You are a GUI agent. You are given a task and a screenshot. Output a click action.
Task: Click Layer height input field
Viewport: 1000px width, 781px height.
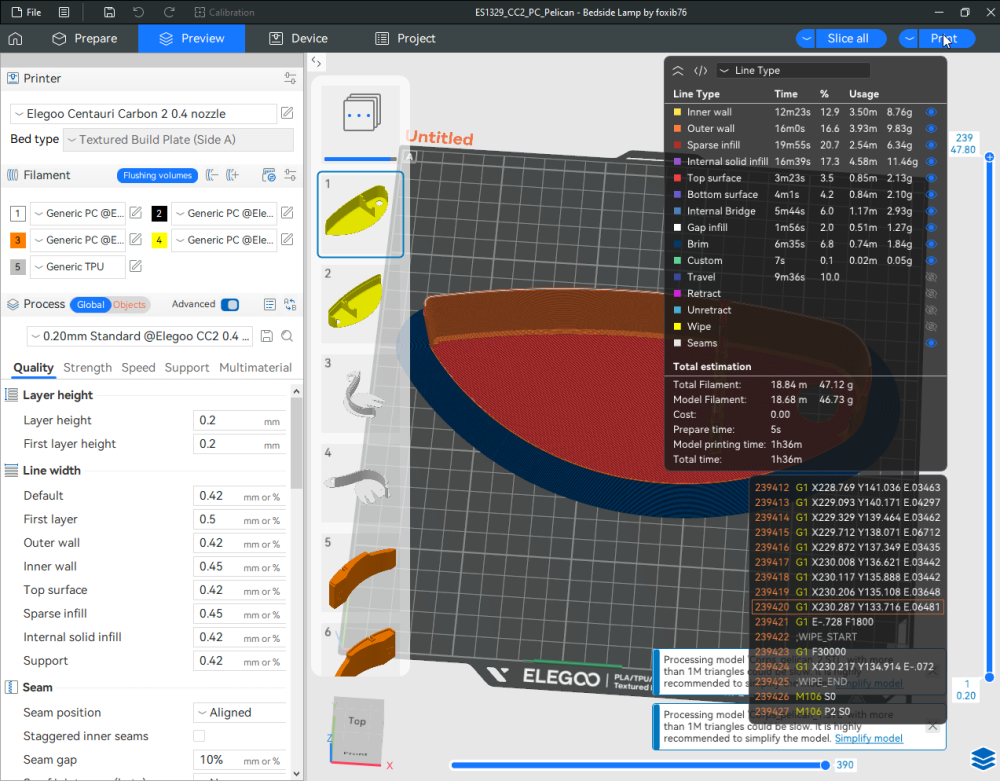click(239, 421)
